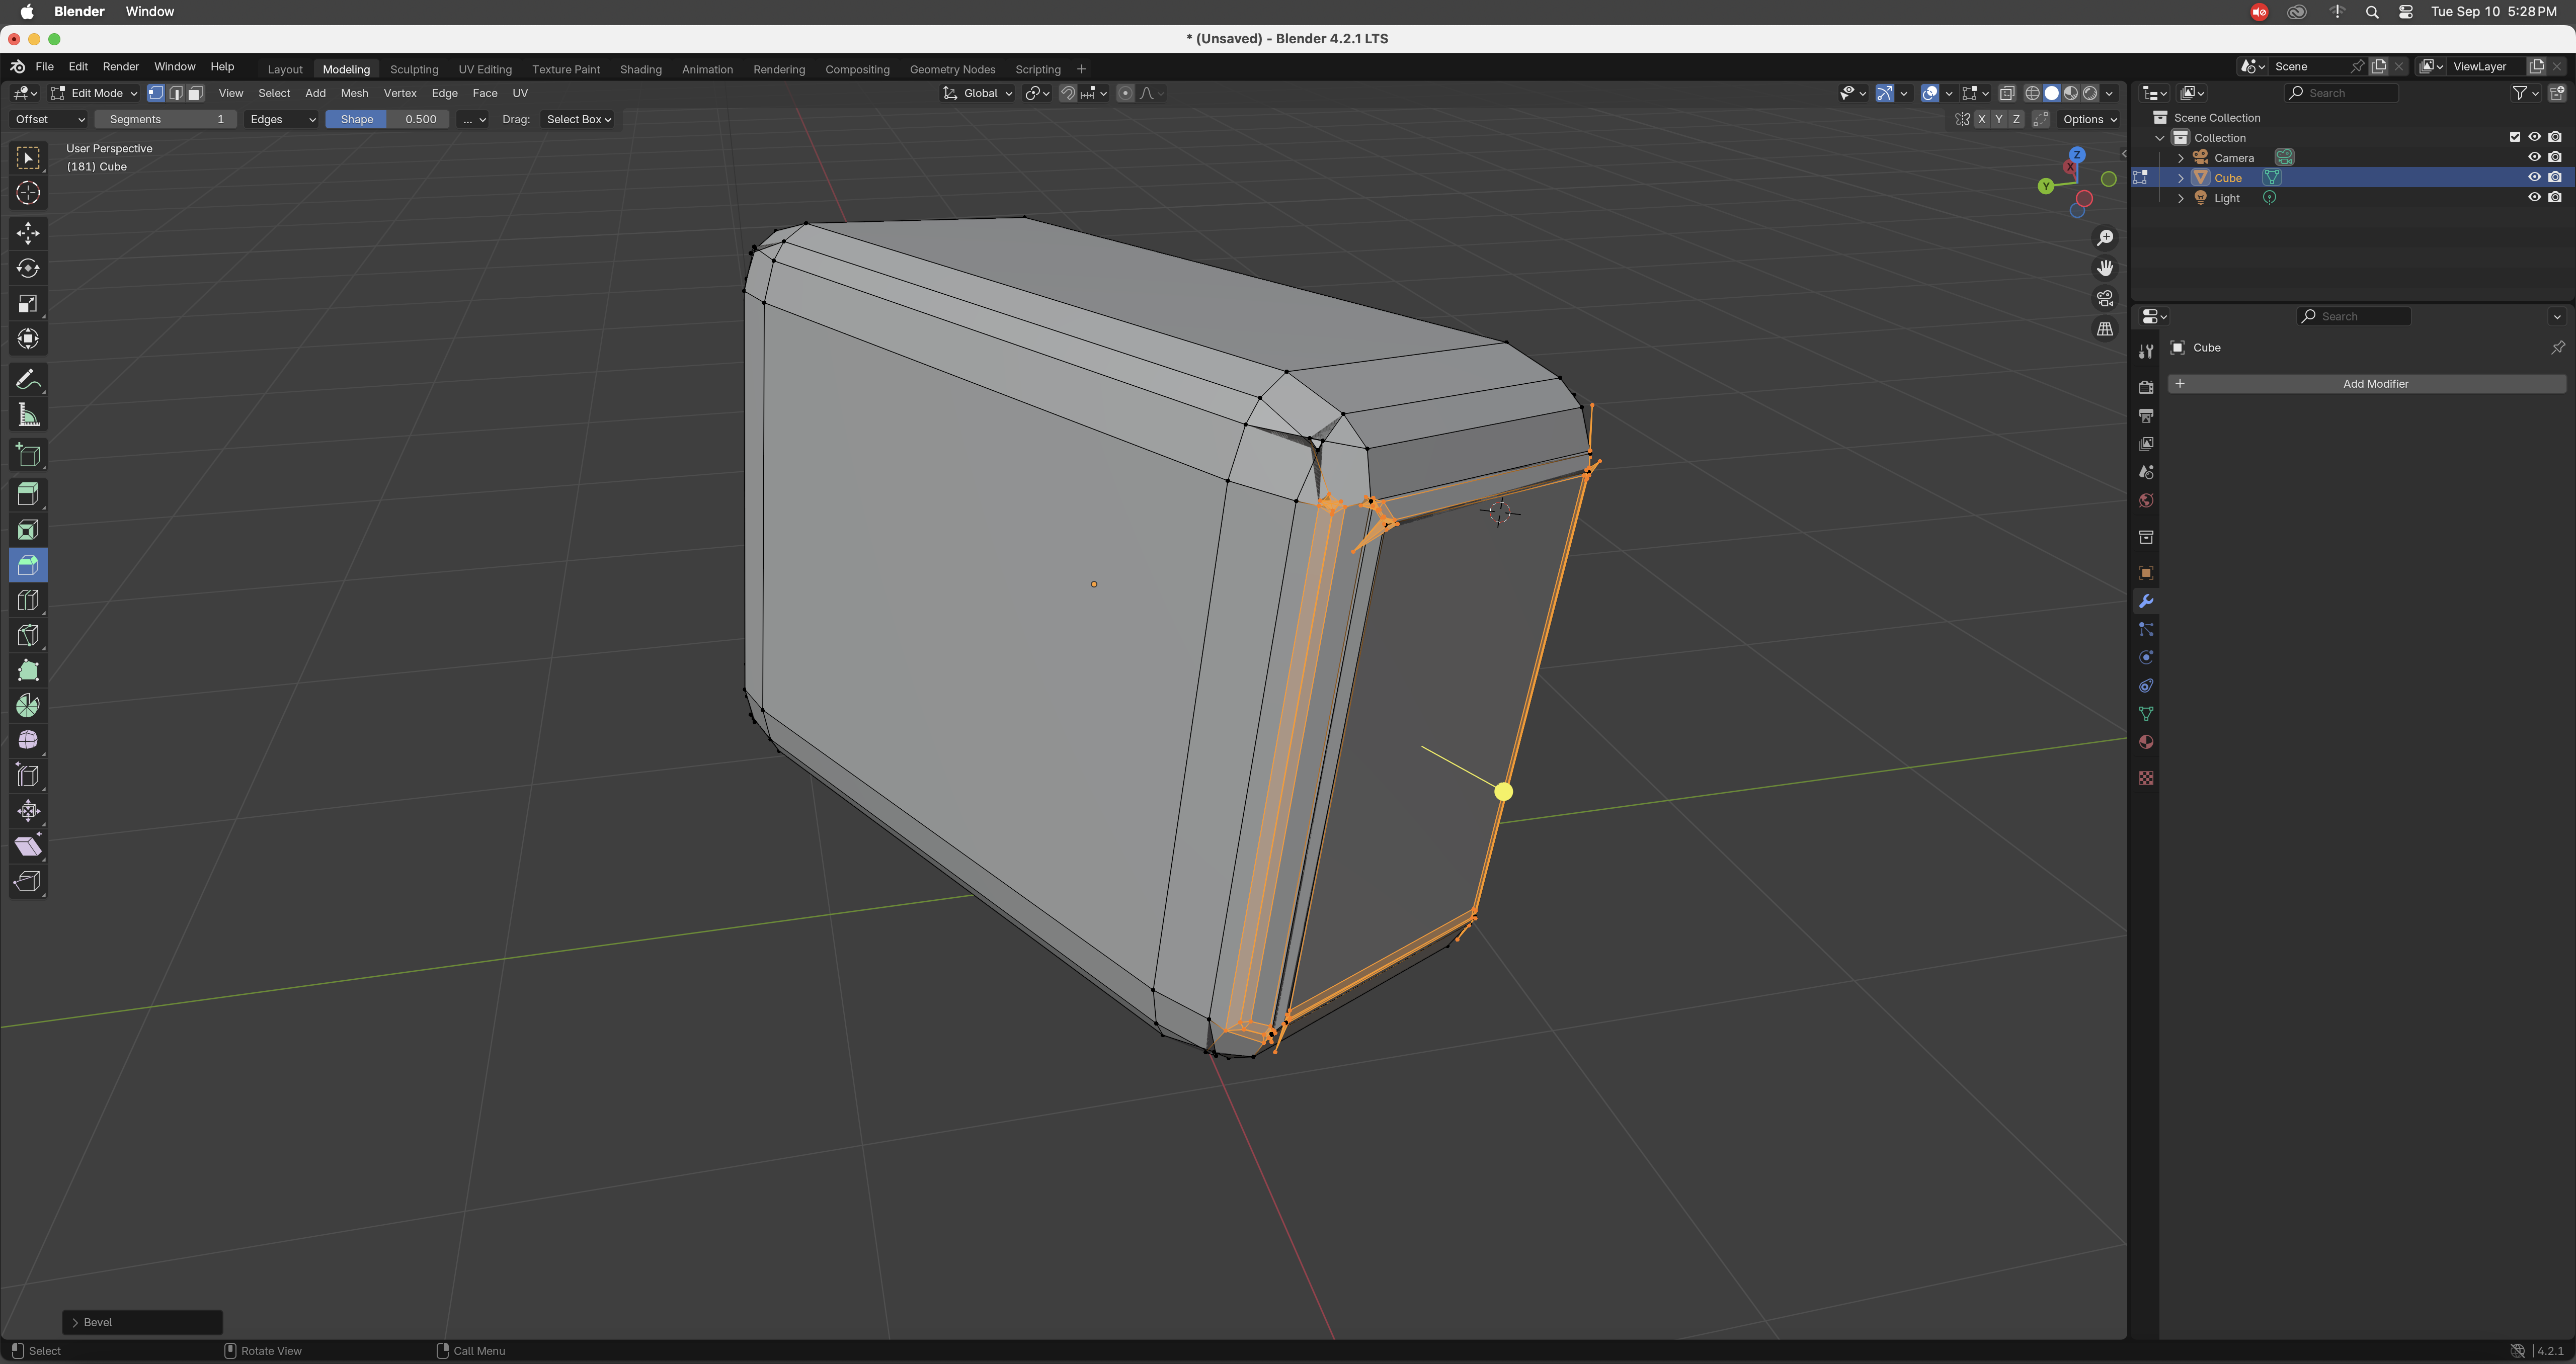Uncheck Collection exclude checkbox
The width and height of the screenshot is (2576, 1364).
point(2514,137)
